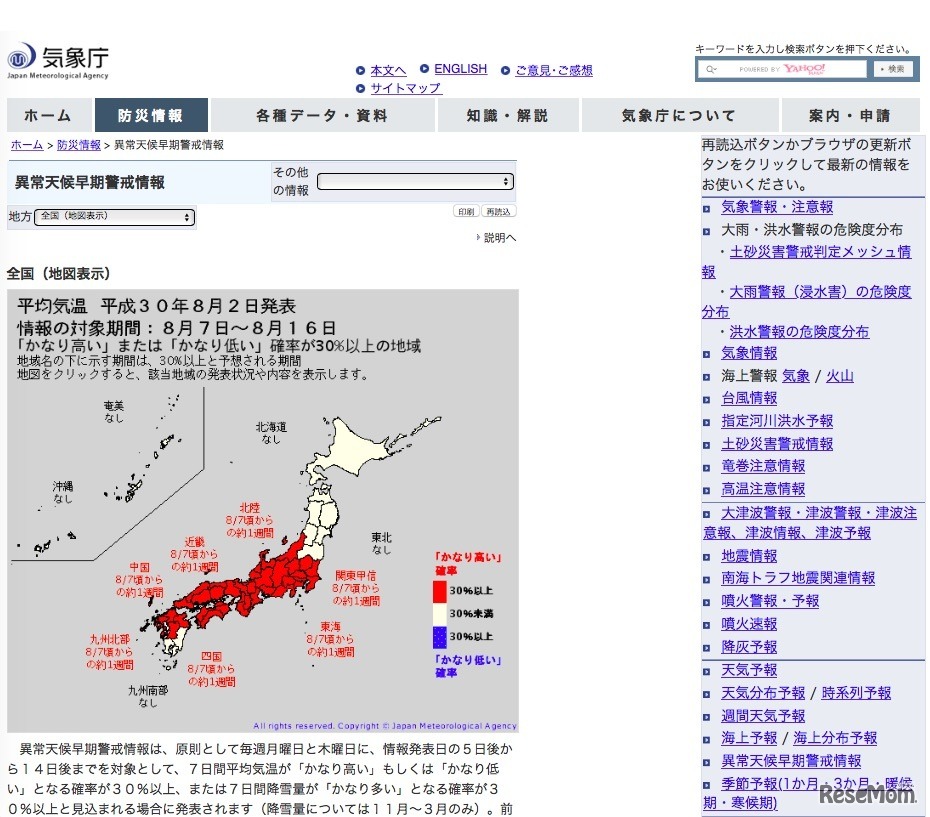Click the red 30%以上 legend swatch

[440, 591]
